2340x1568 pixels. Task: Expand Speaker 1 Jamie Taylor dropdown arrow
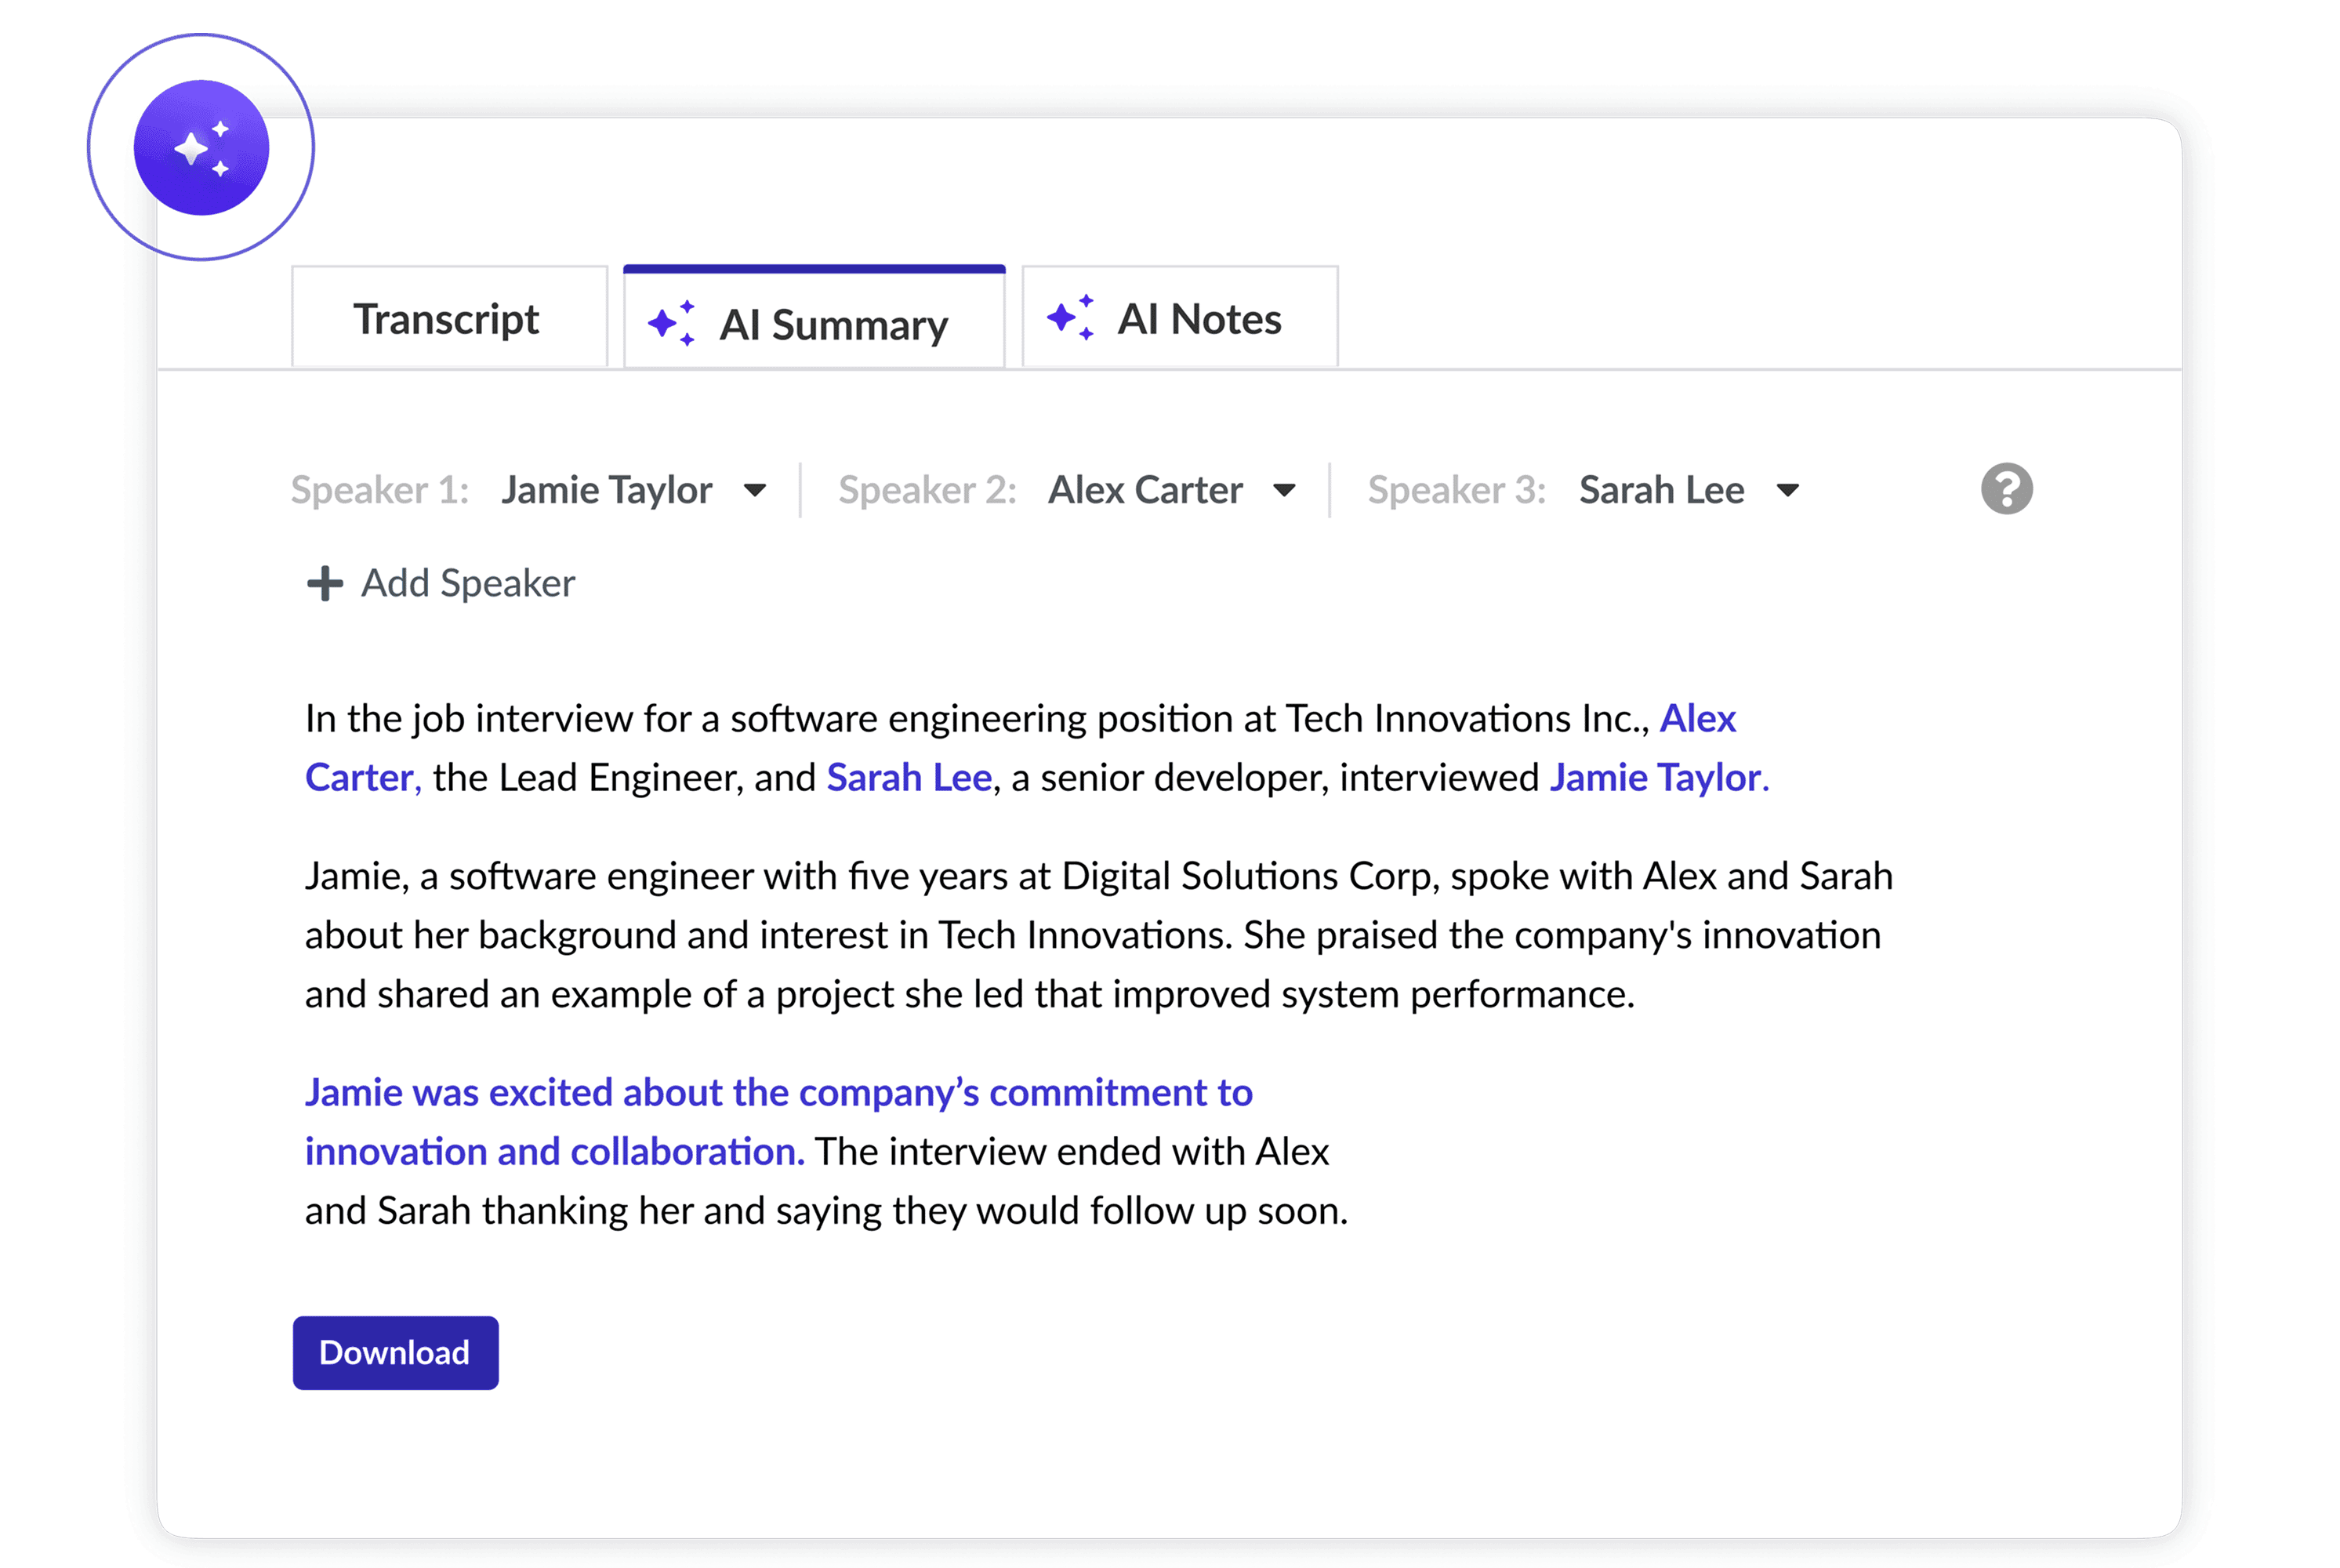755,490
